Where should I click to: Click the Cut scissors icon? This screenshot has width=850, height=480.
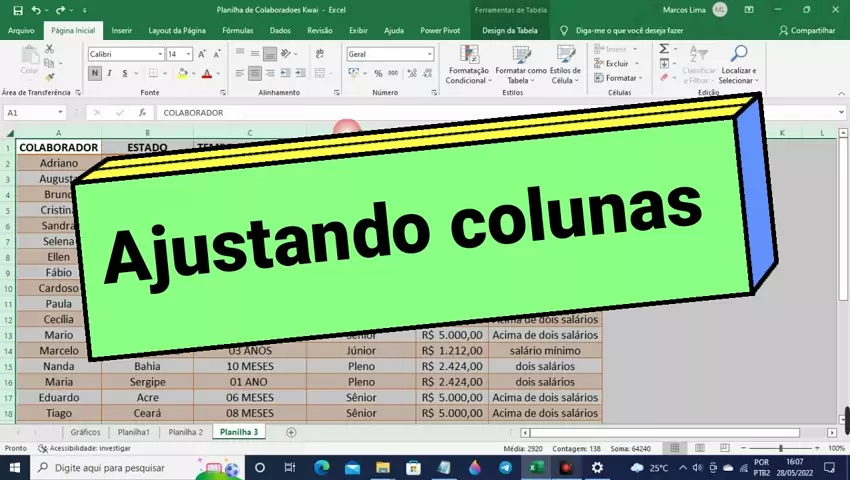click(x=50, y=49)
